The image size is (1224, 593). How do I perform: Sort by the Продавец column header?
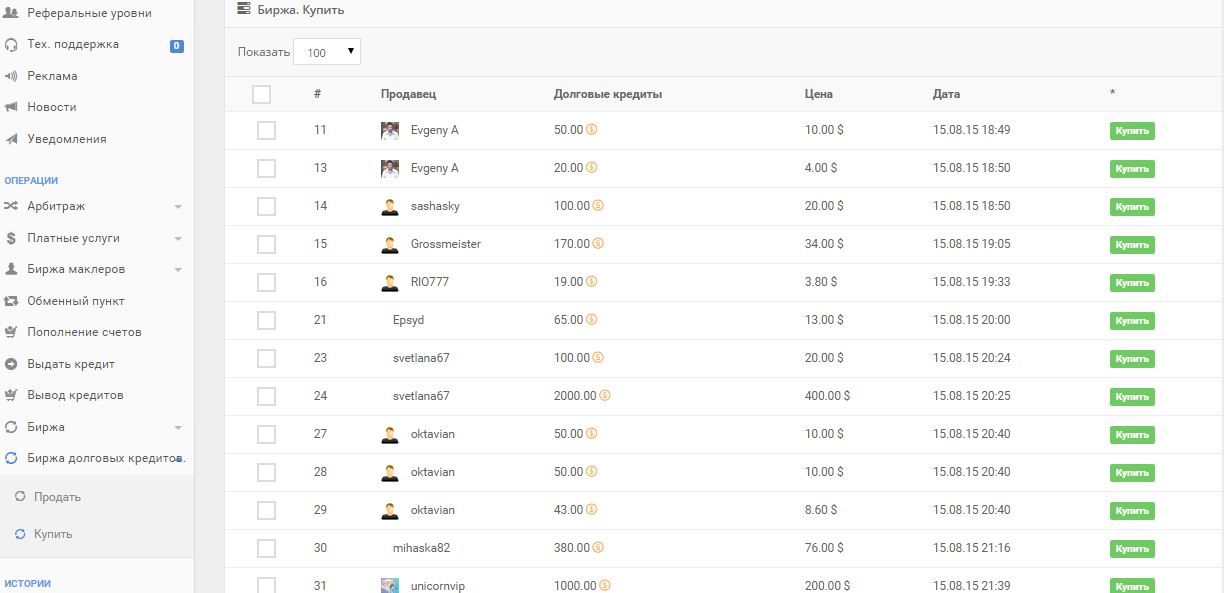pyautogui.click(x=408, y=94)
